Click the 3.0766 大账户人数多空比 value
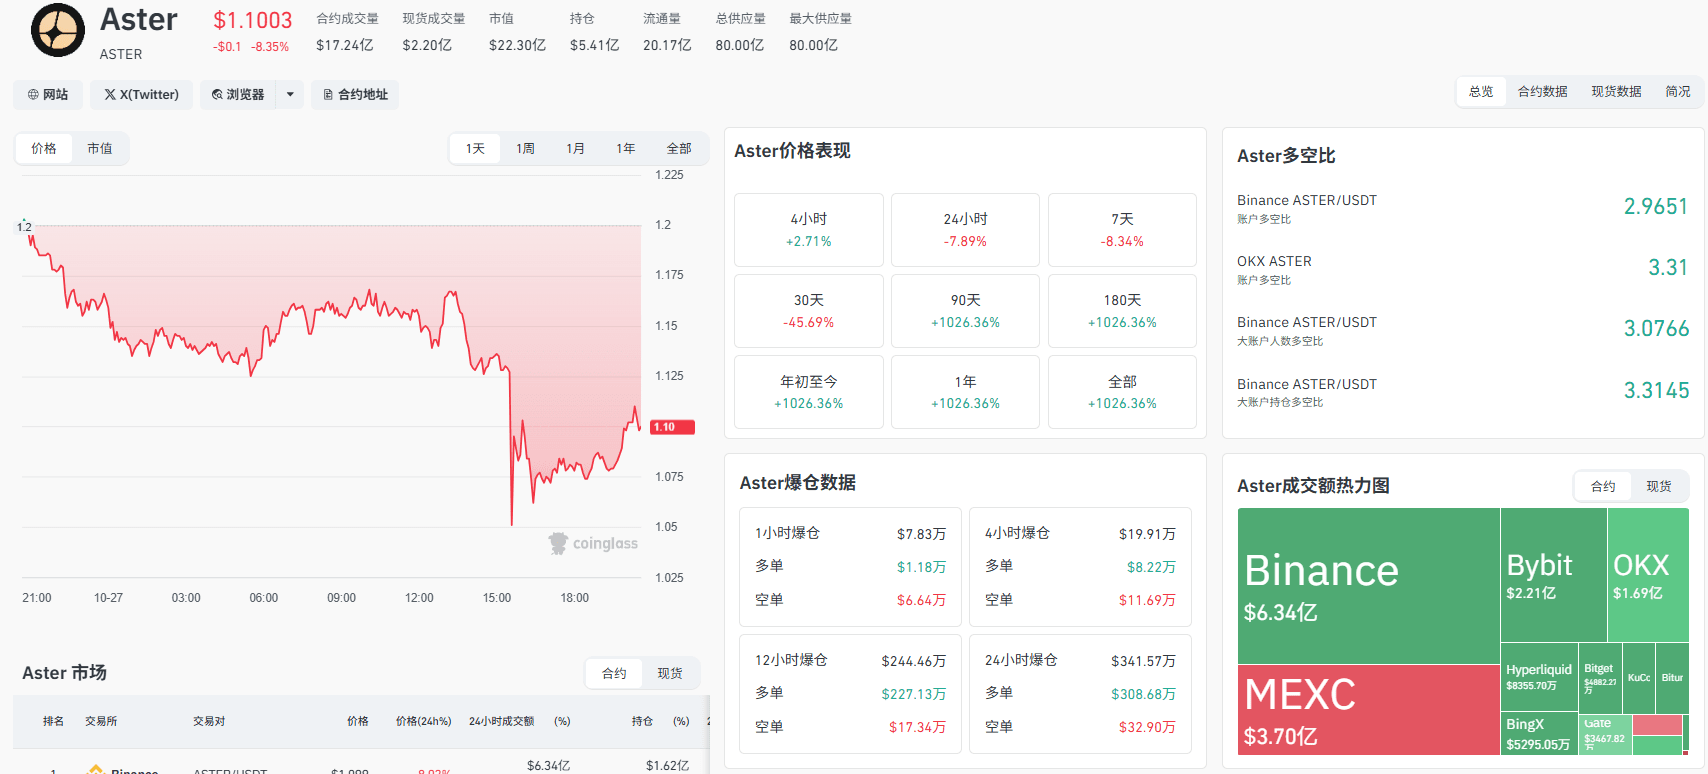The height and width of the screenshot is (774, 1708). click(x=1656, y=329)
